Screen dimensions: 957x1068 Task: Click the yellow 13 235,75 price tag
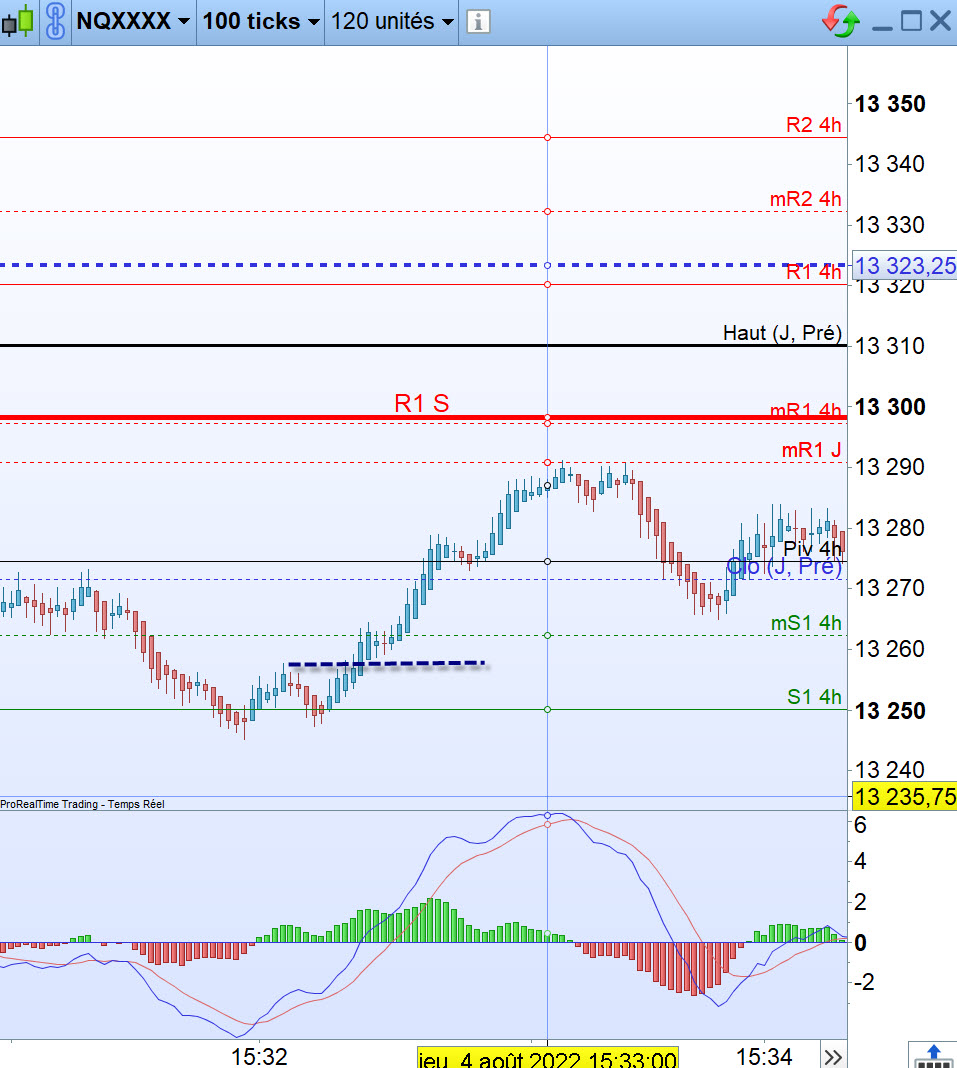pos(905,796)
